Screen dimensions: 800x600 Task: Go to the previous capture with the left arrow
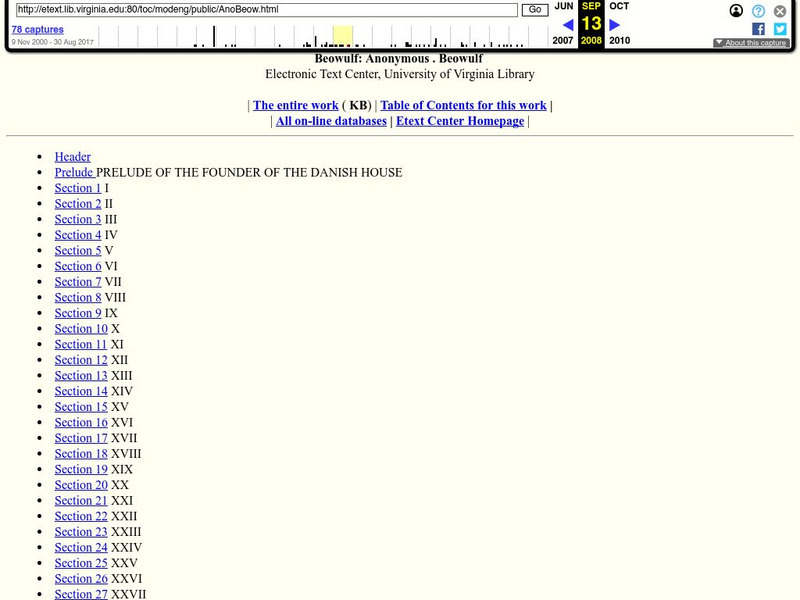[568, 24]
